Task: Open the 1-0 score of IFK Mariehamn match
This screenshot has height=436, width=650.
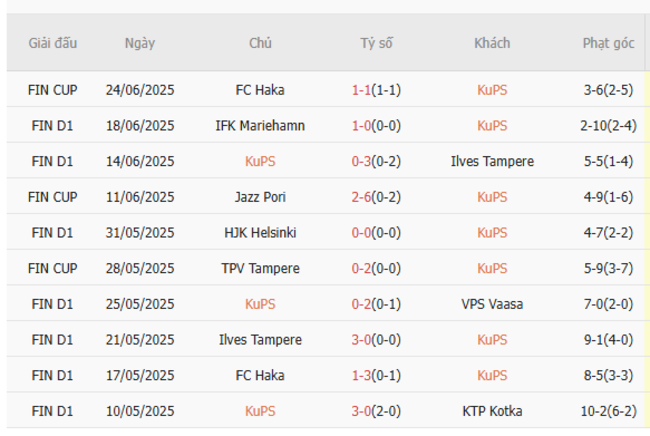Action: pos(362,125)
